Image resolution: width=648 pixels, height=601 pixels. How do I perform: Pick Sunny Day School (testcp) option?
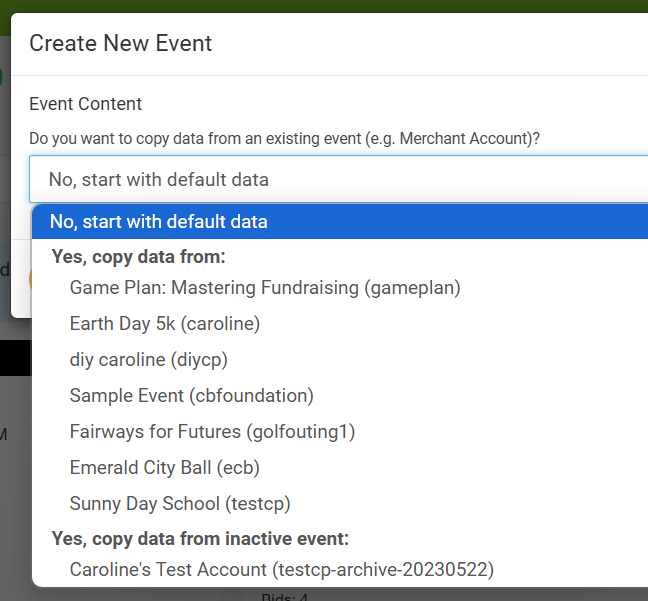(x=180, y=504)
